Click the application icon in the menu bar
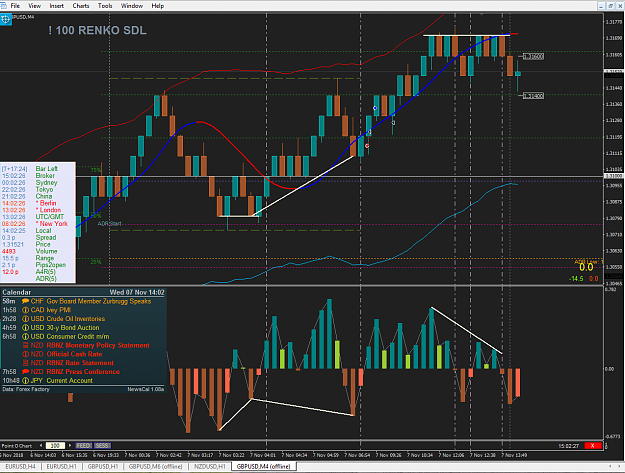This screenshot has width=625, height=473. pos(3,6)
